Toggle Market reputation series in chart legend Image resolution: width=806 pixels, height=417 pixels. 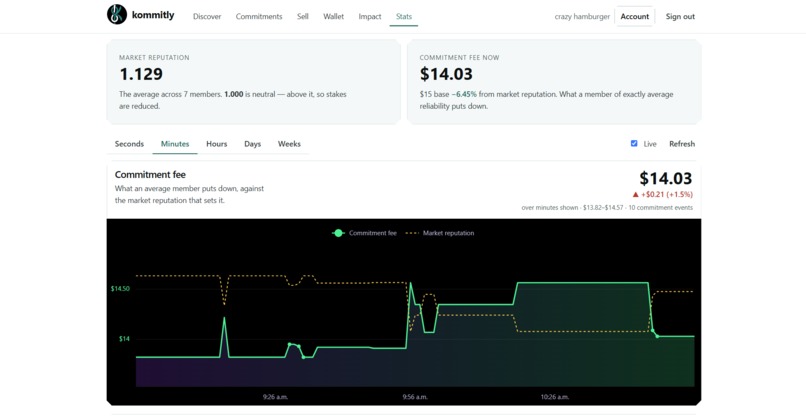tap(440, 233)
